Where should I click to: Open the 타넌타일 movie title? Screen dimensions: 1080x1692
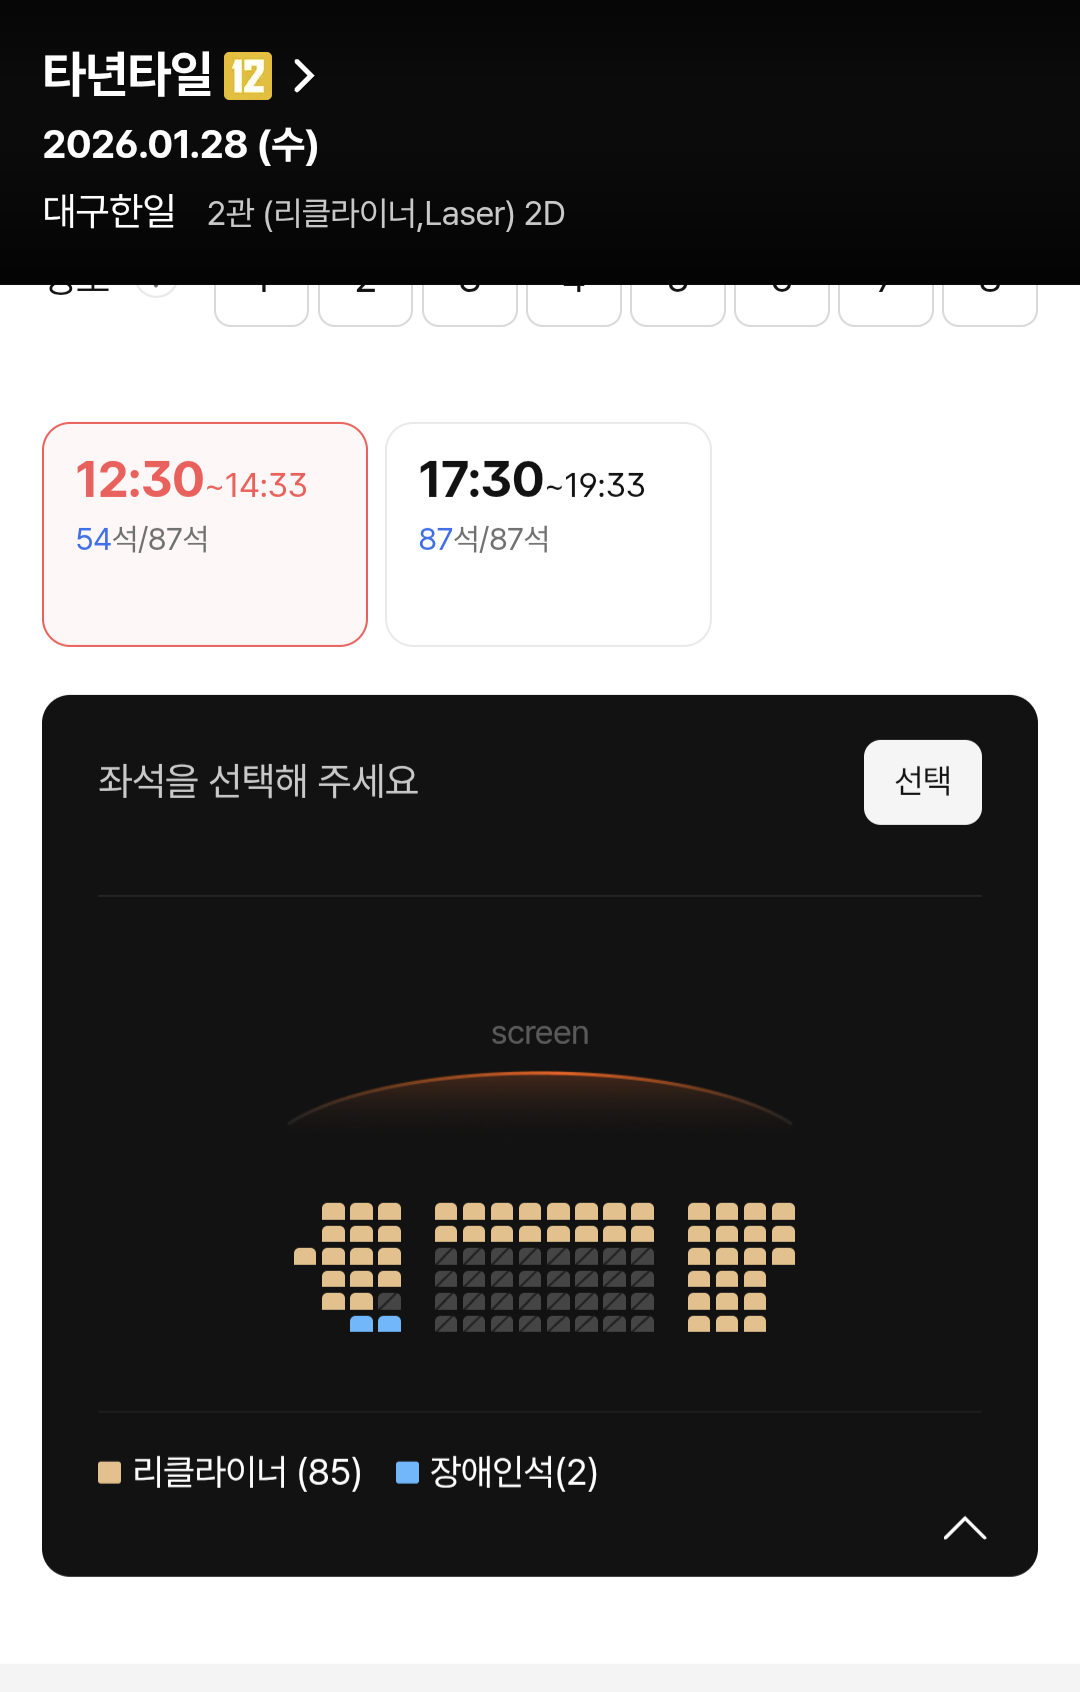point(127,75)
